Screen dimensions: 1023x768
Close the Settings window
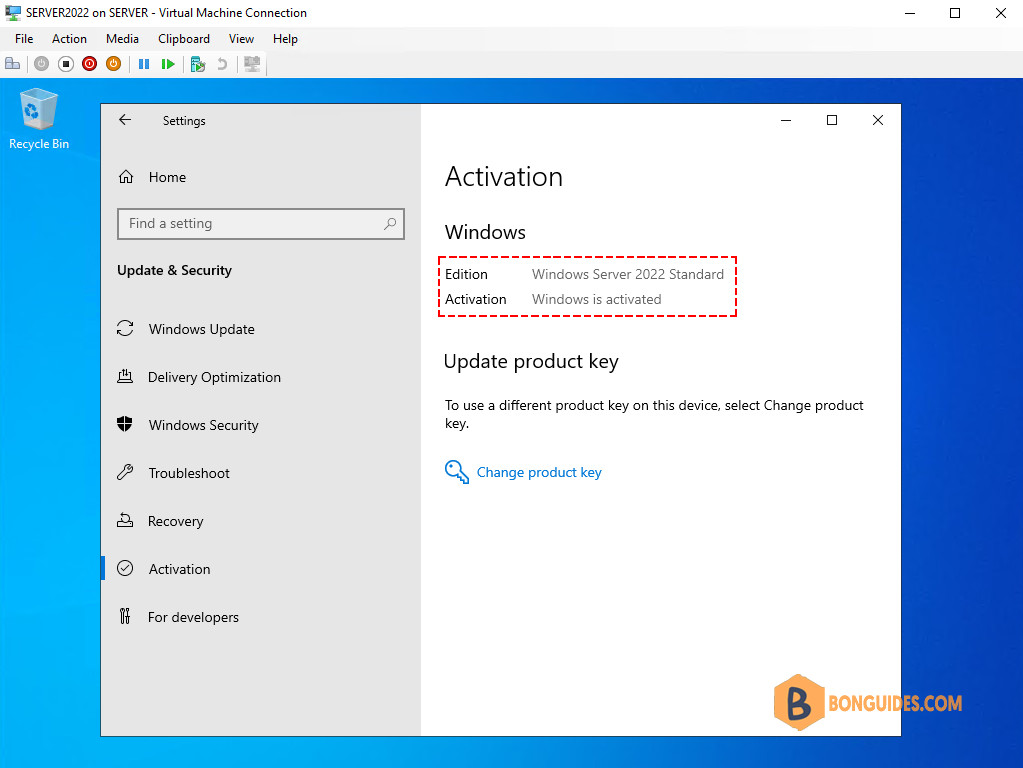[878, 120]
